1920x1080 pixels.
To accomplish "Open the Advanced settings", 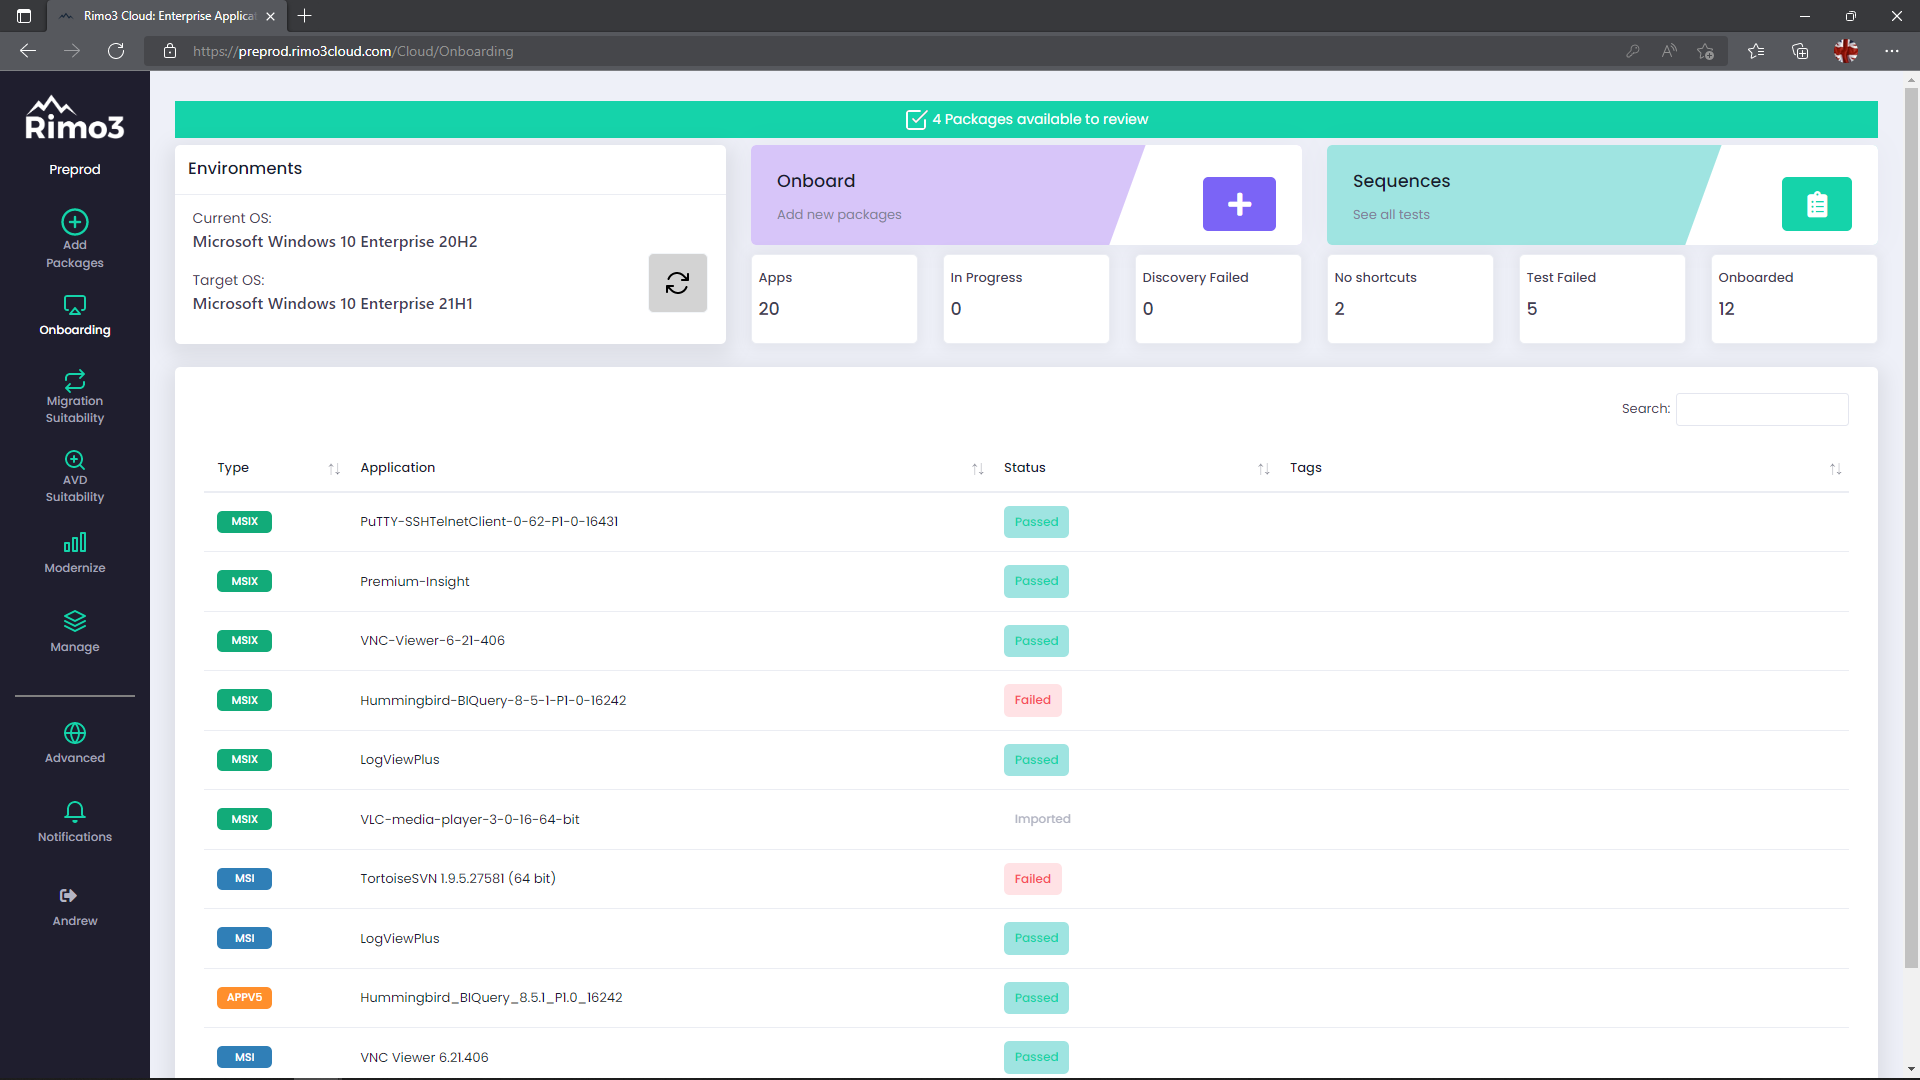I will pos(75,743).
